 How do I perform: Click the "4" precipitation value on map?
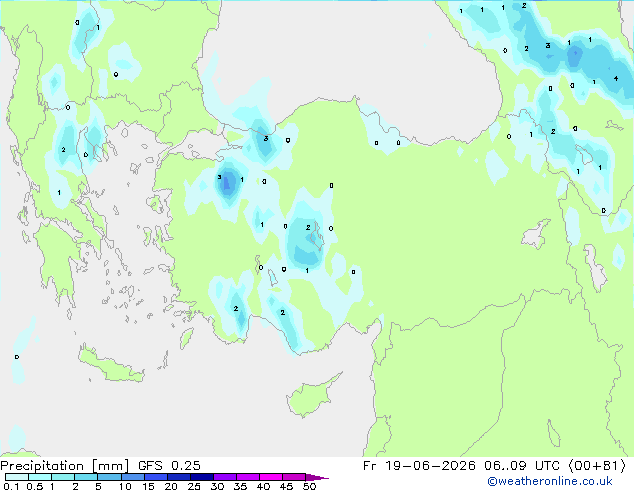click(x=616, y=78)
